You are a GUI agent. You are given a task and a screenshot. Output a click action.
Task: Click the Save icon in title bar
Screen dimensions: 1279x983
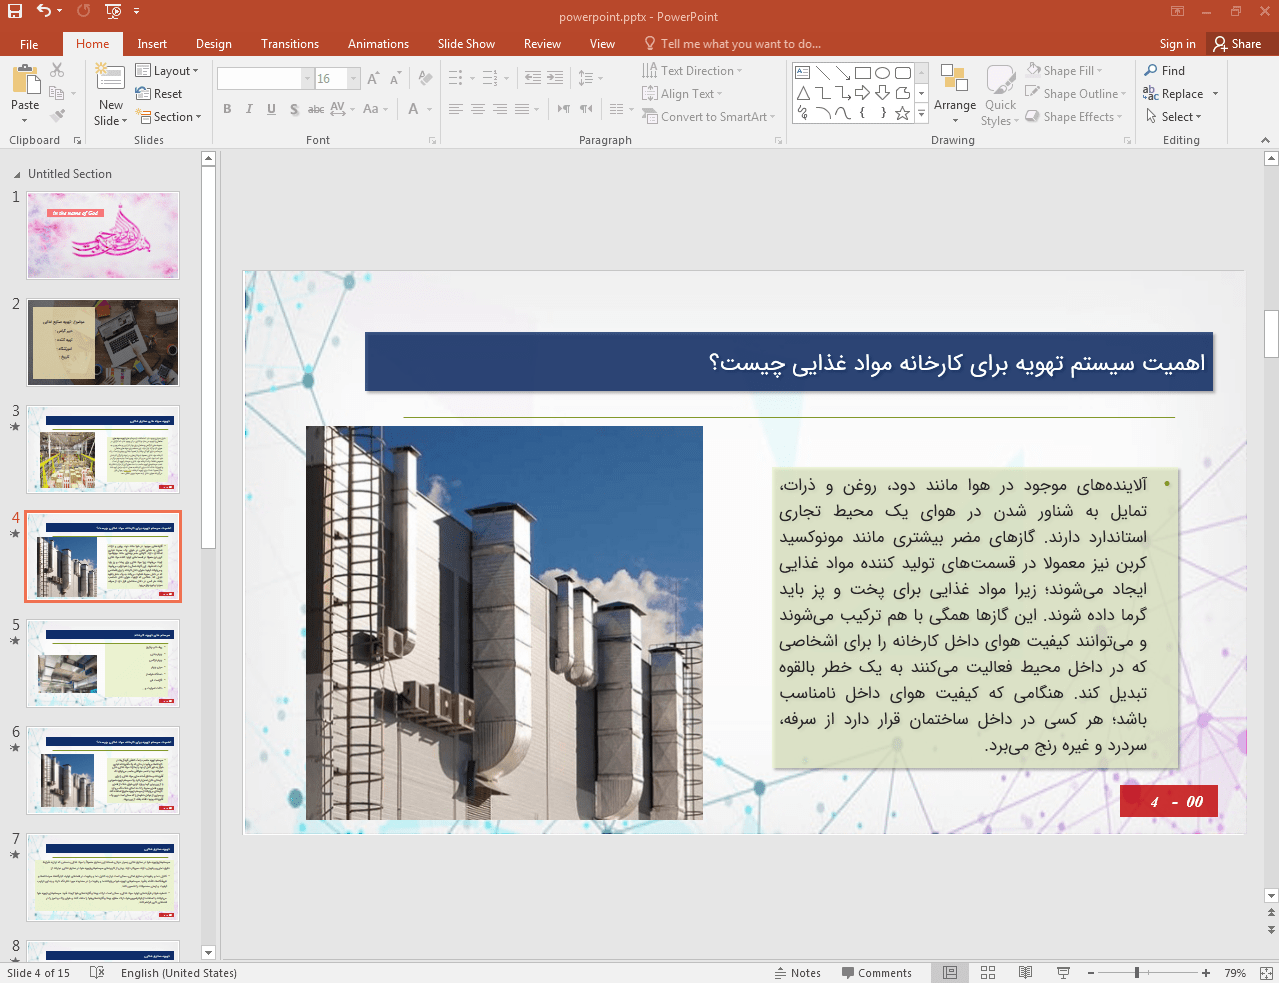pos(14,11)
